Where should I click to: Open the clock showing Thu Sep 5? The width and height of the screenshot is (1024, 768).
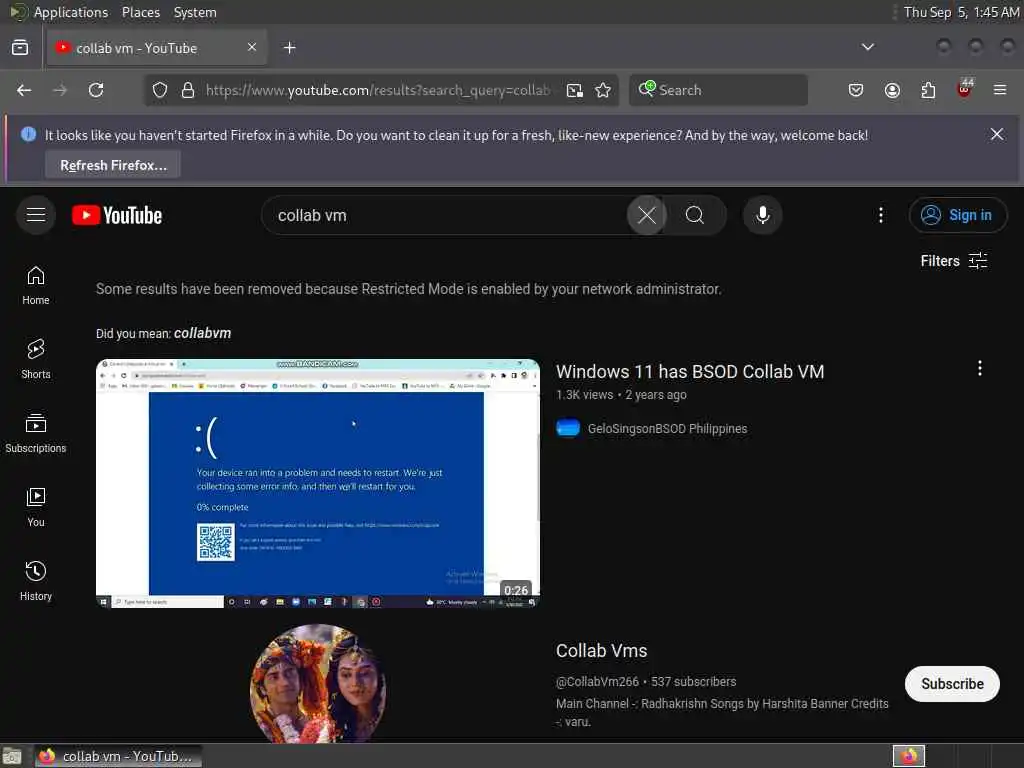pyautogui.click(x=961, y=12)
